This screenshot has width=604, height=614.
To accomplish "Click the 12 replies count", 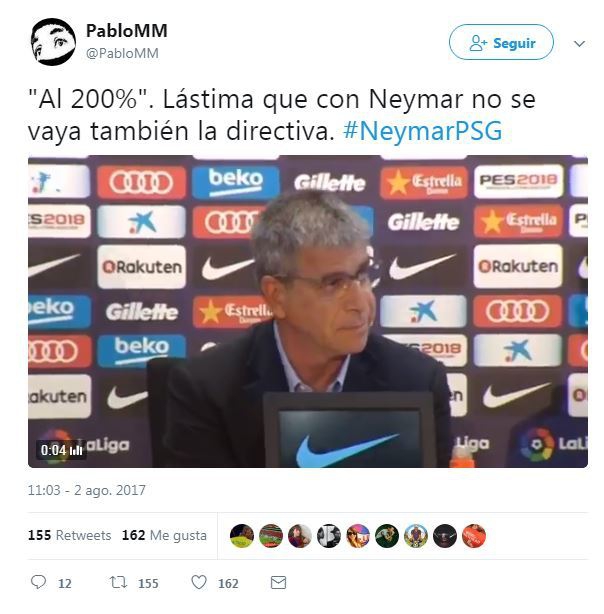I will click(65, 583).
